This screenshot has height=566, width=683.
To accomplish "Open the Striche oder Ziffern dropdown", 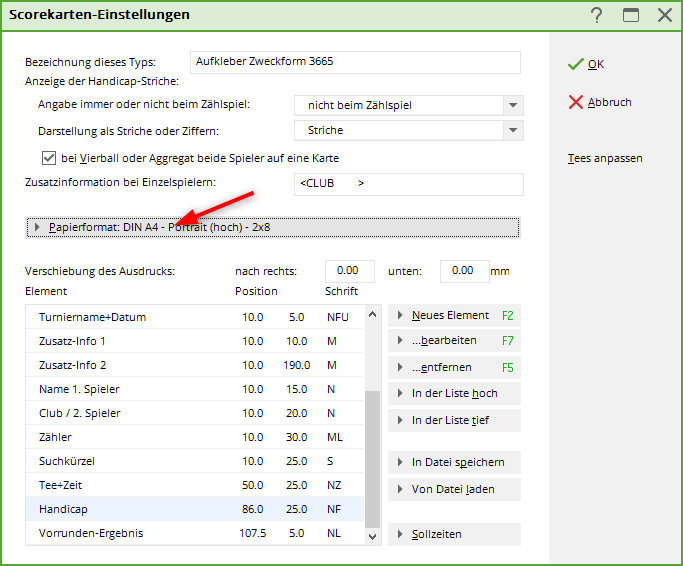I will click(513, 130).
